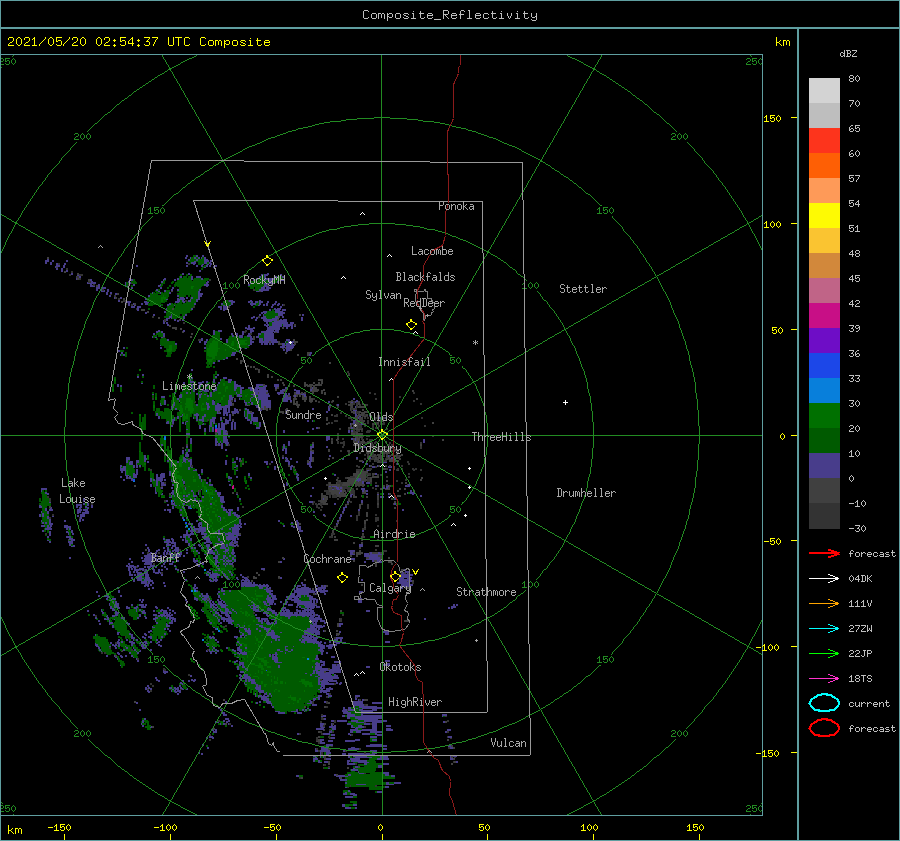Click the Airdrie city label
The image size is (900, 841).
coord(394,534)
